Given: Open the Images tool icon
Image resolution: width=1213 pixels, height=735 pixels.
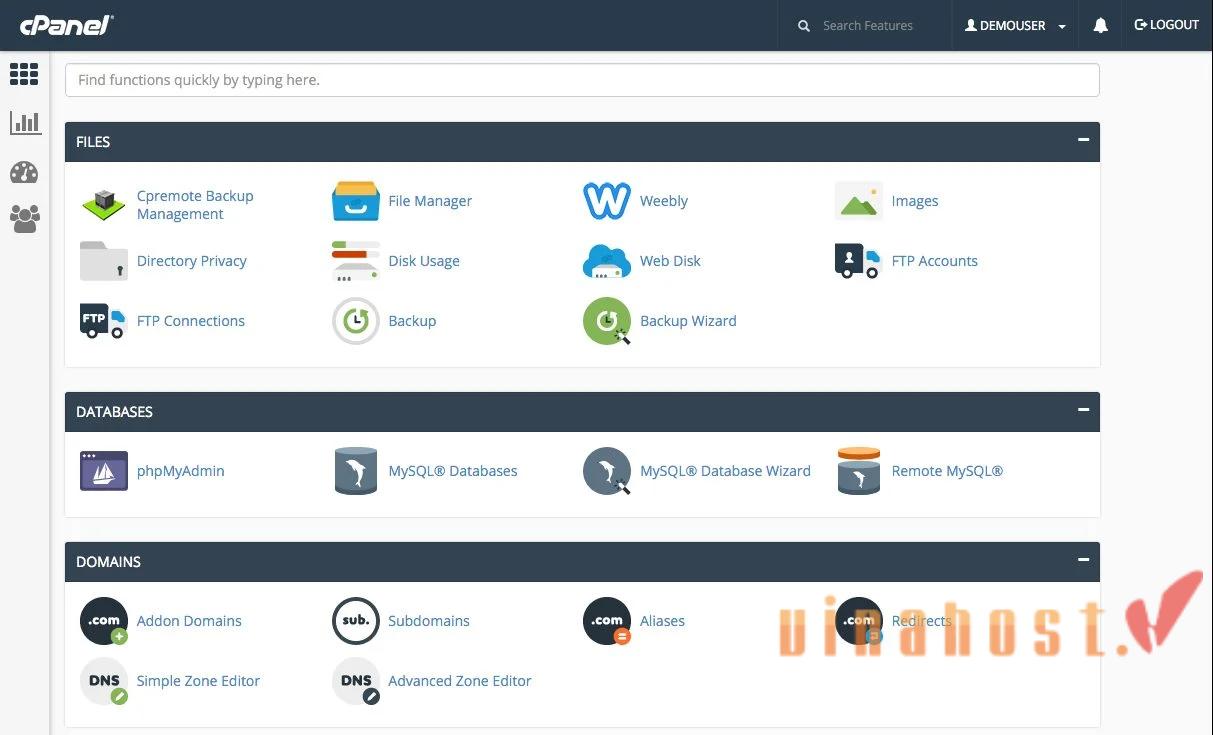Looking at the screenshot, I should pos(859,201).
